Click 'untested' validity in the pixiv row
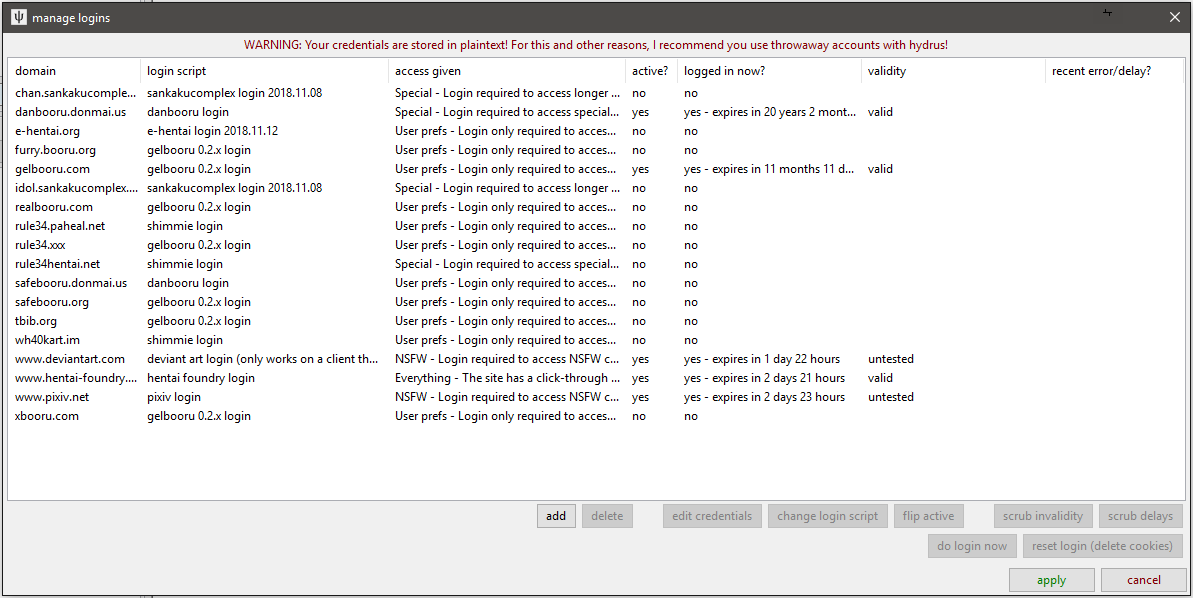The width and height of the screenshot is (1193, 598). (x=891, y=397)
